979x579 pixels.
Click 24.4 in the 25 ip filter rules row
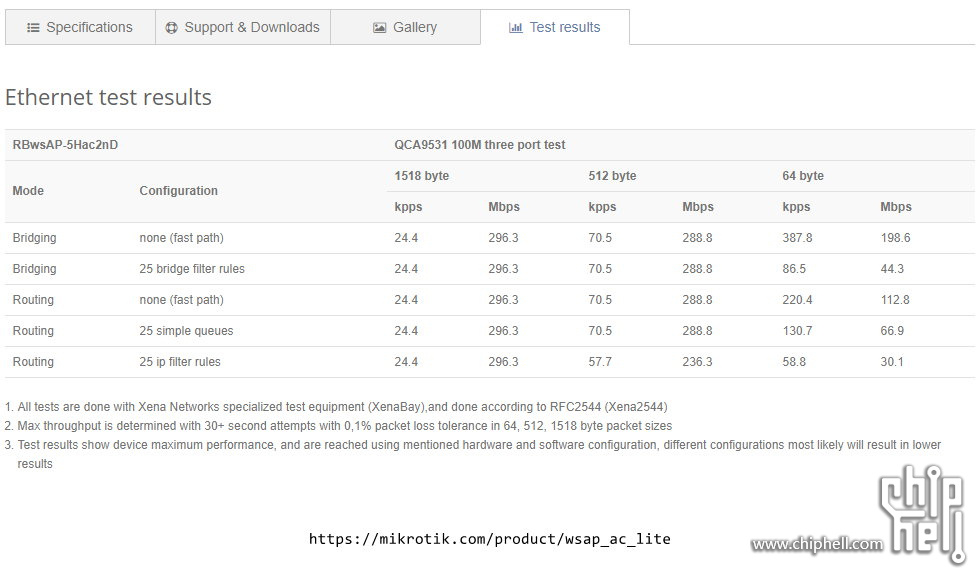(x=406, y=362)
